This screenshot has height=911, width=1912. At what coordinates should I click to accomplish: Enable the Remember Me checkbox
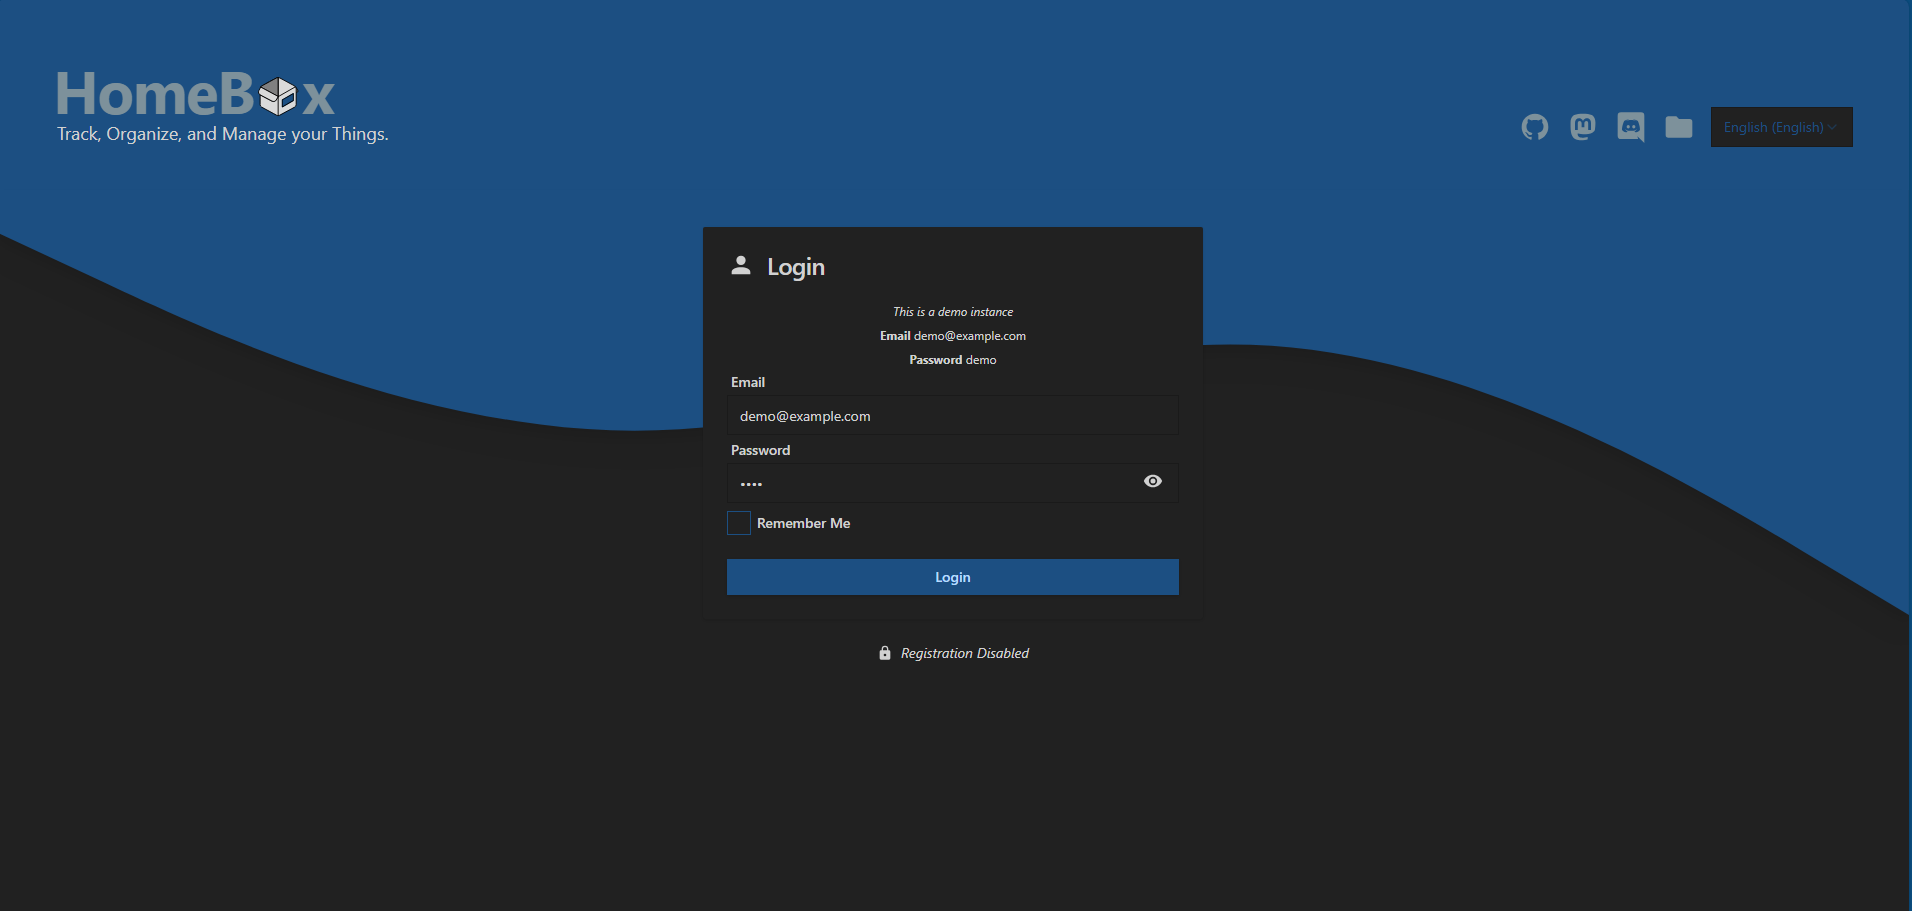click(x=738, y=522)
